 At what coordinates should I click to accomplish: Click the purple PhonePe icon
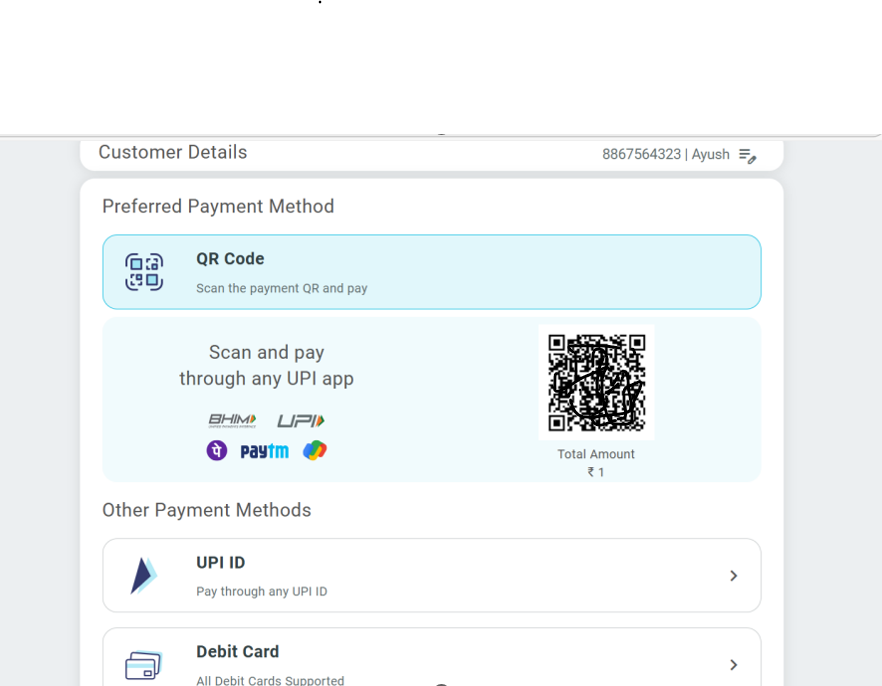(217, 451)
